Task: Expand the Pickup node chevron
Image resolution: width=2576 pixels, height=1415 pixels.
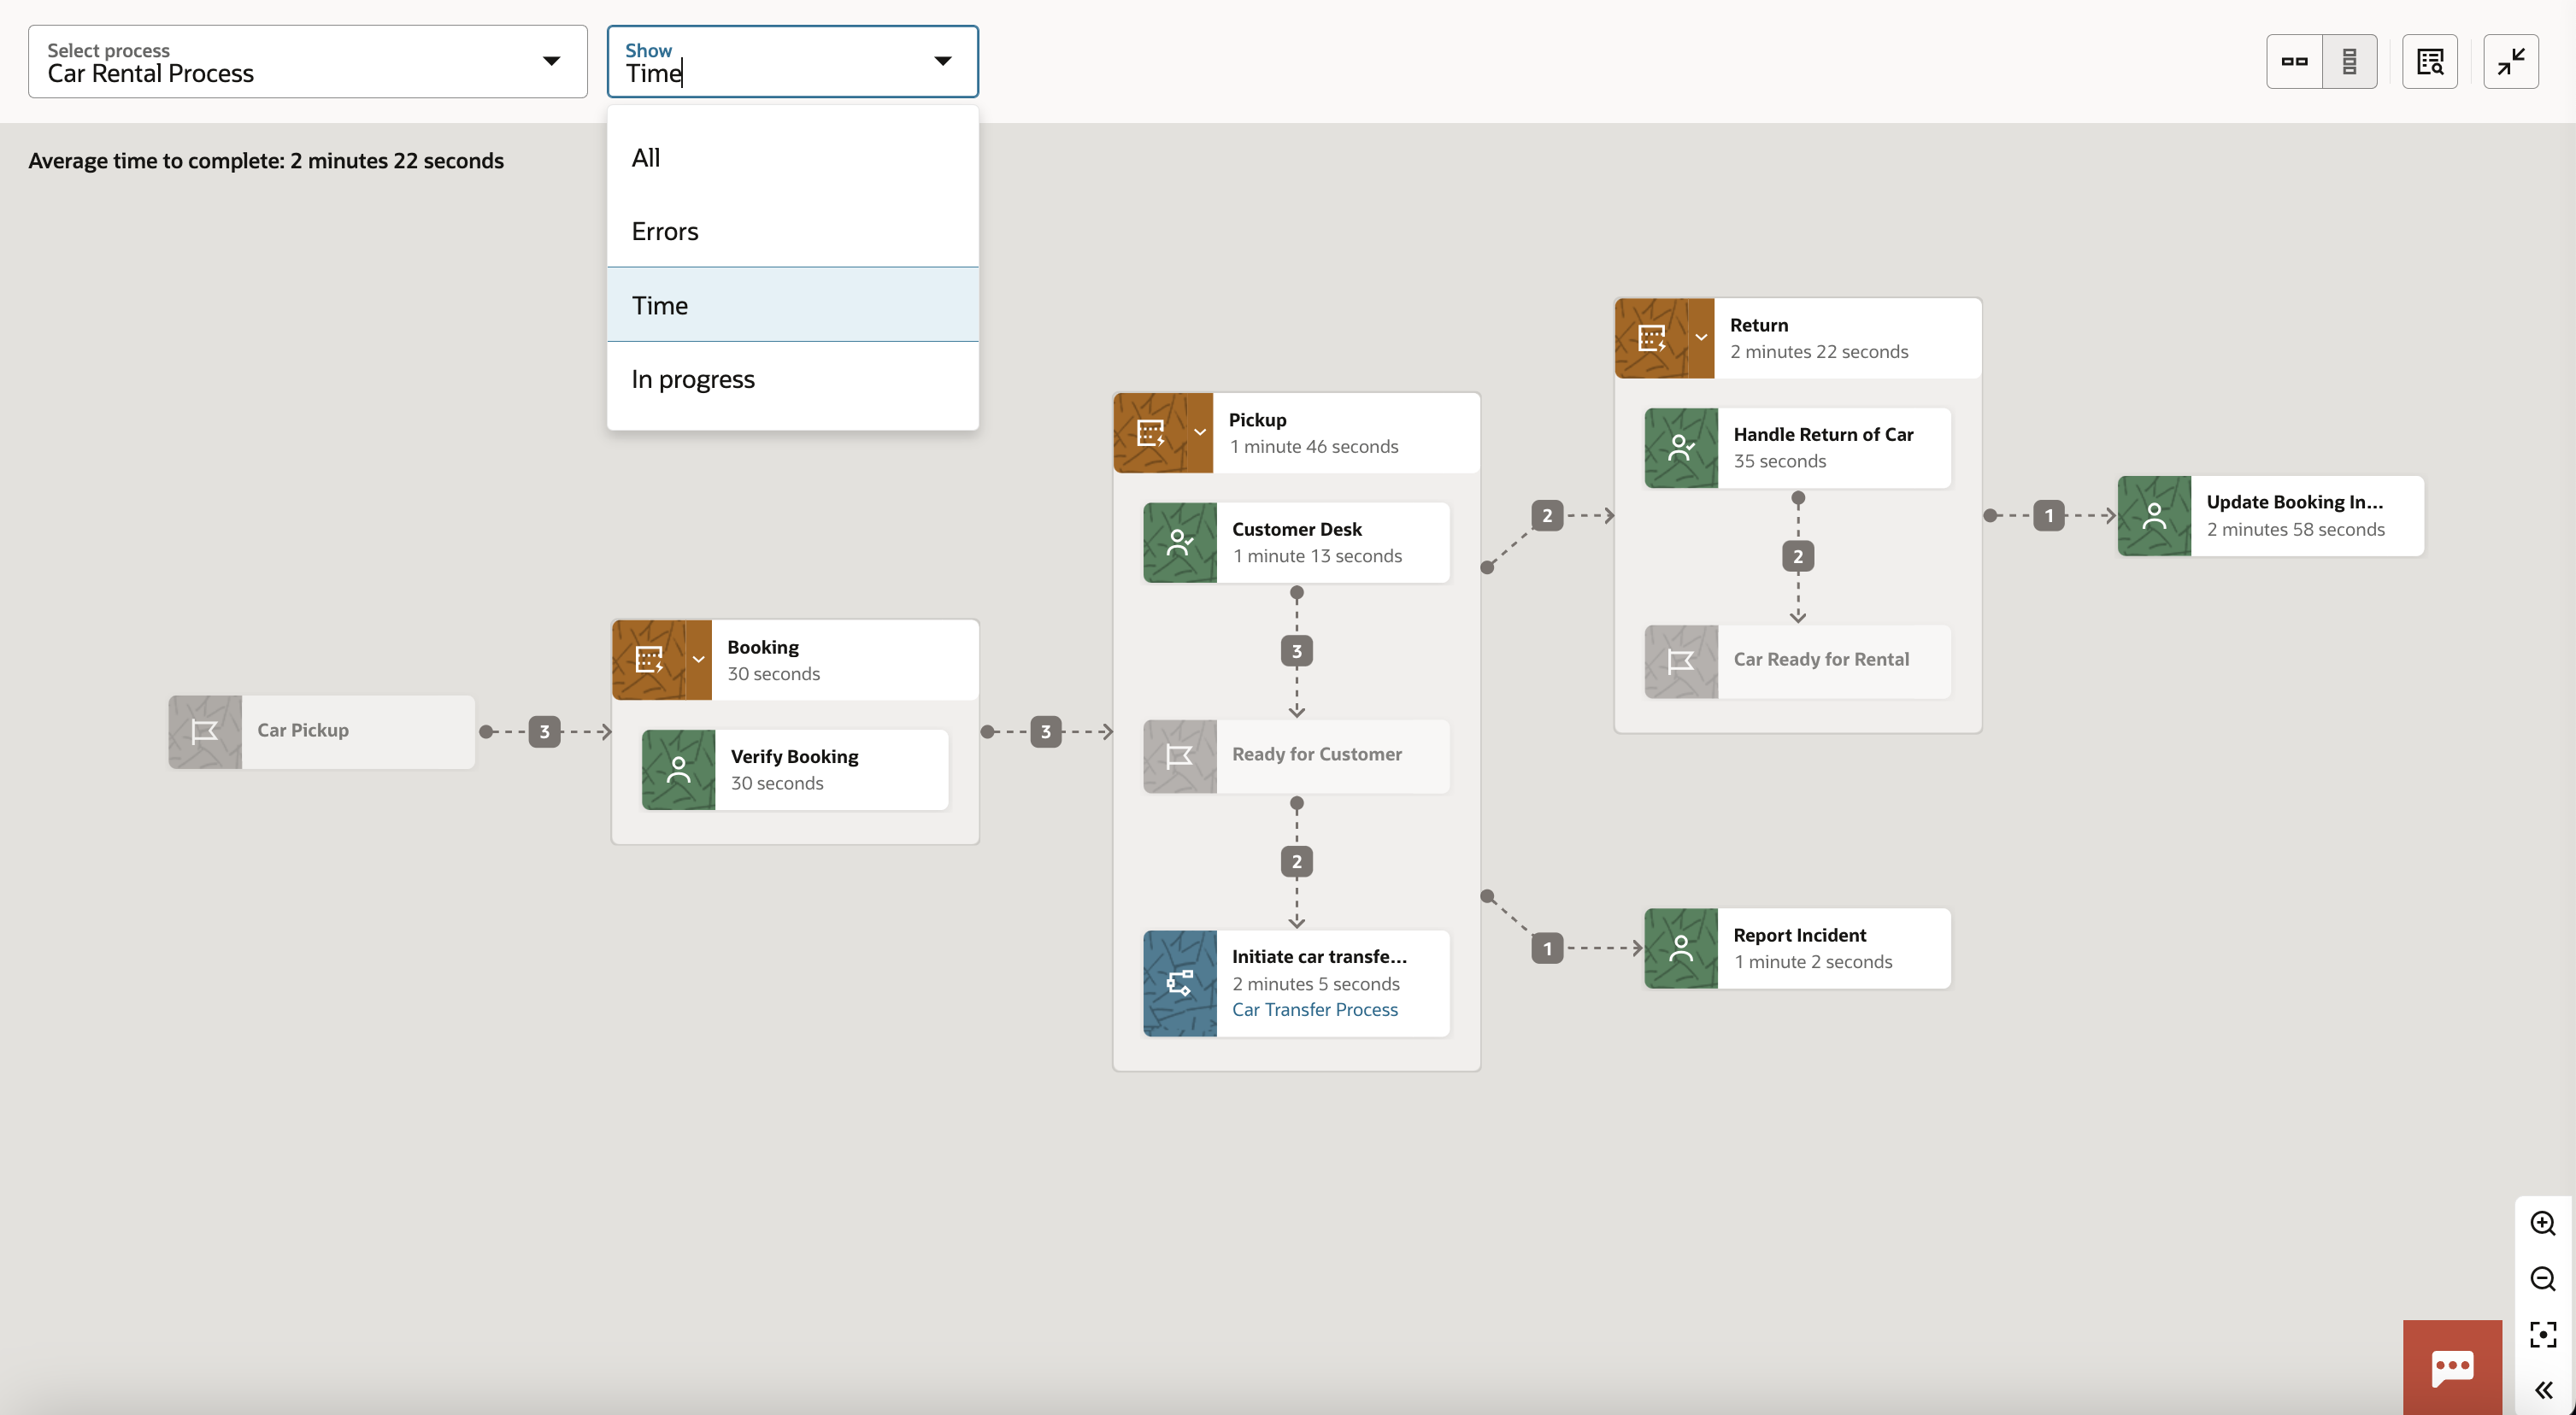Action: [1200, 432]
